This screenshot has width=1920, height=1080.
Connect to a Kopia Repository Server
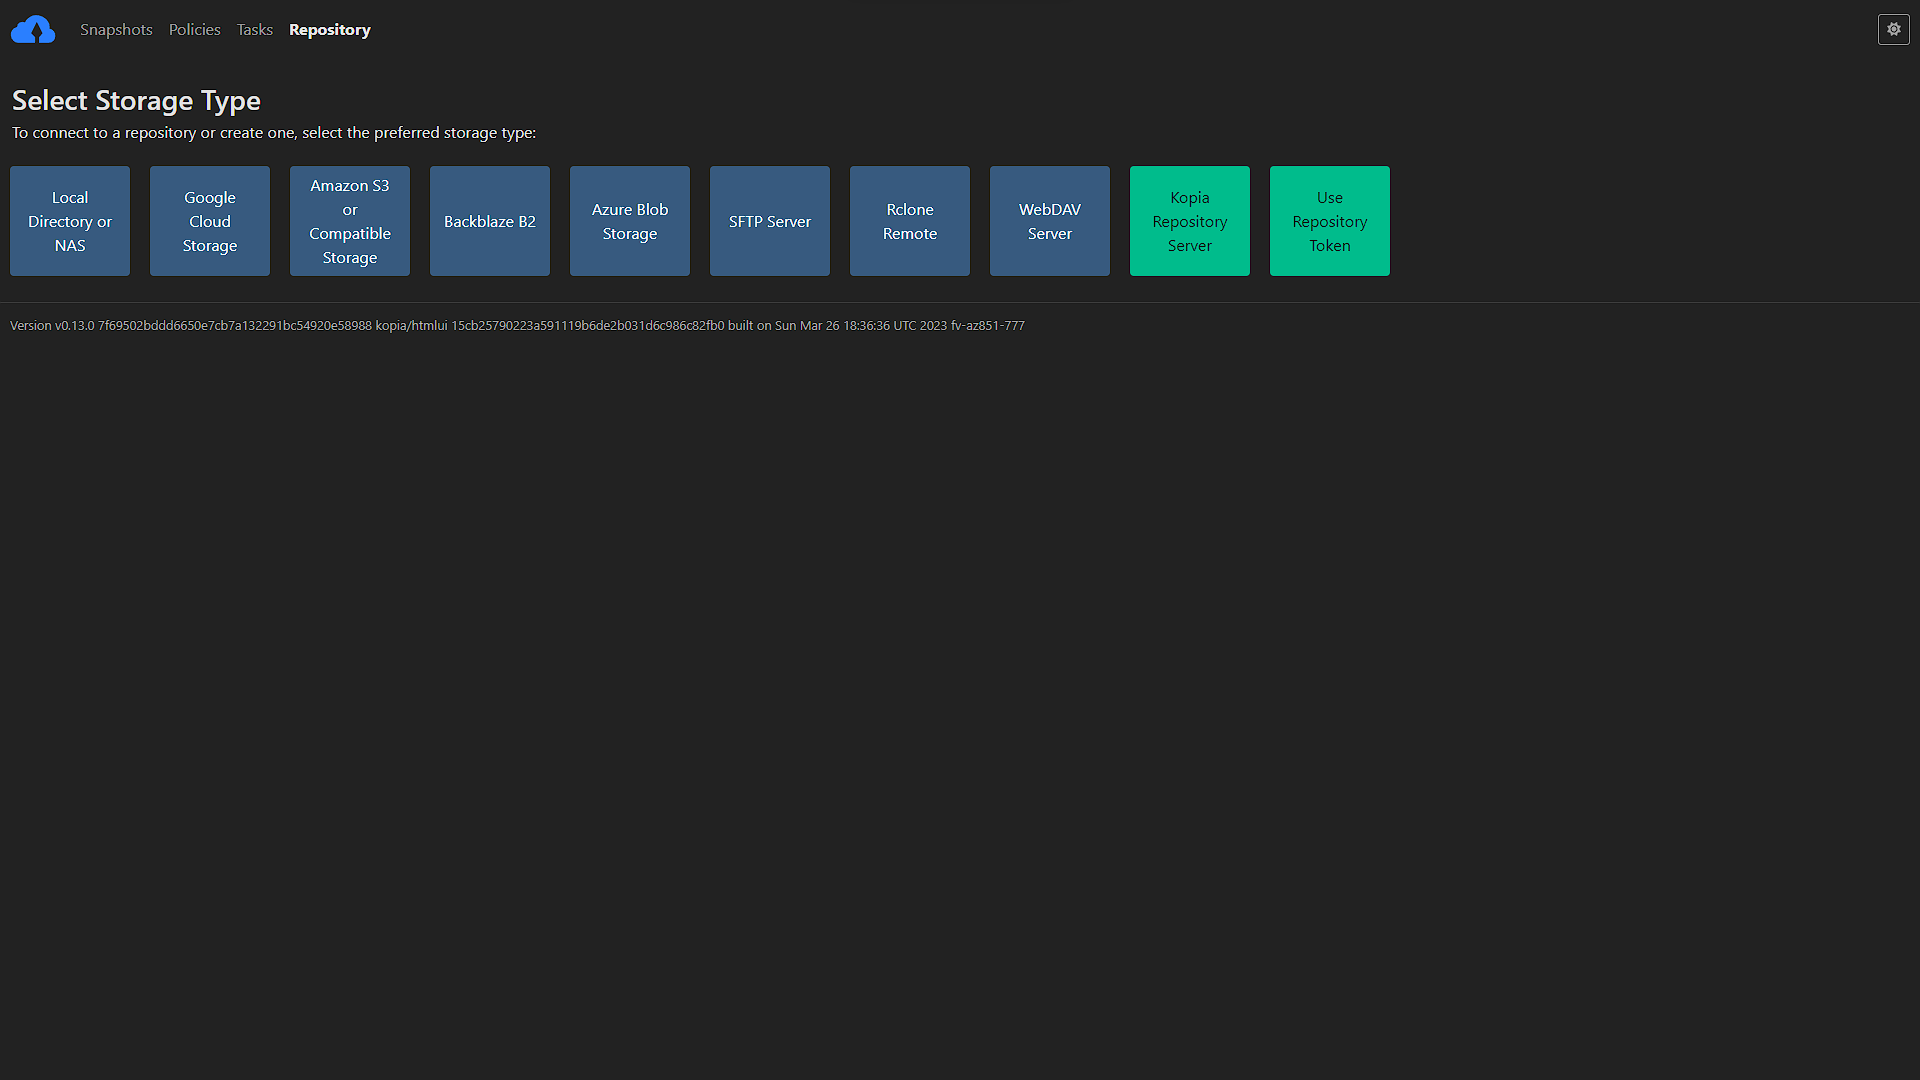click(1189, 220)
